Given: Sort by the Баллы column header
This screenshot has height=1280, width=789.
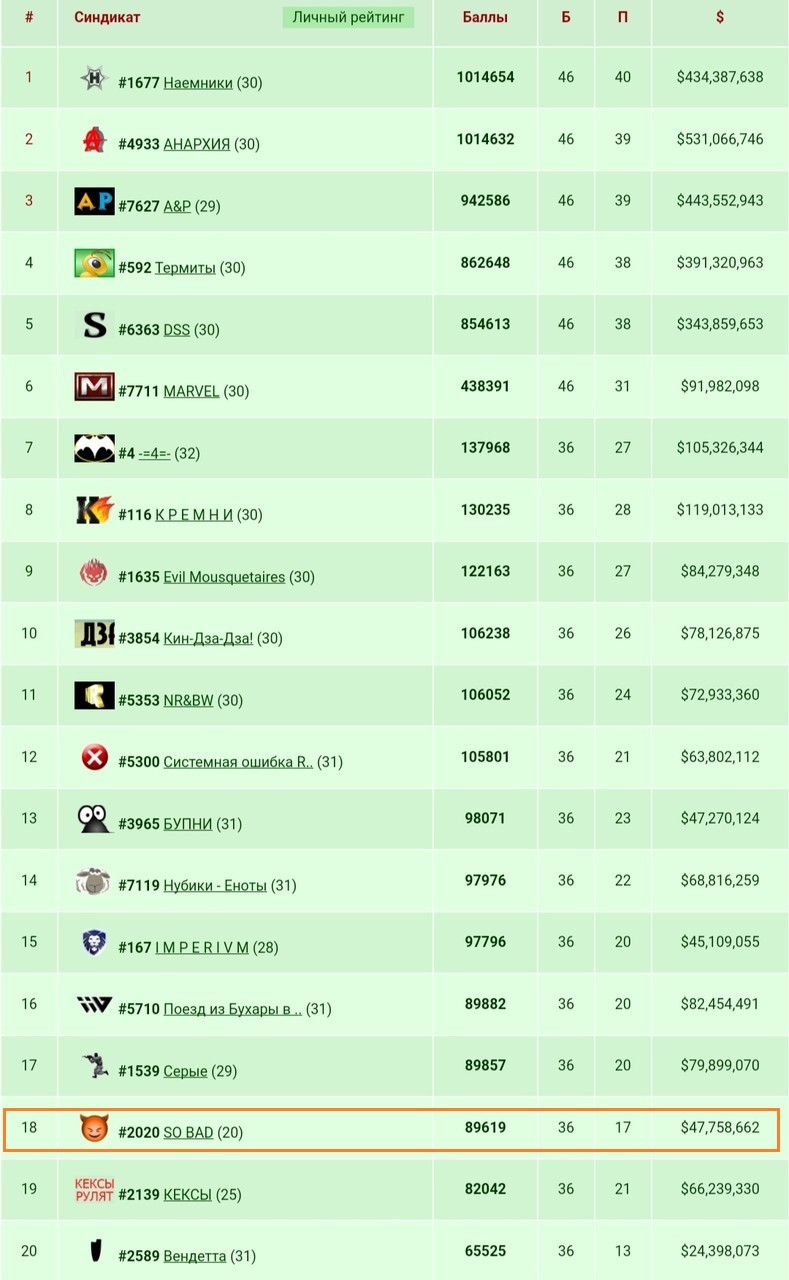Looking at the screenshot, I should coord(485,17).
